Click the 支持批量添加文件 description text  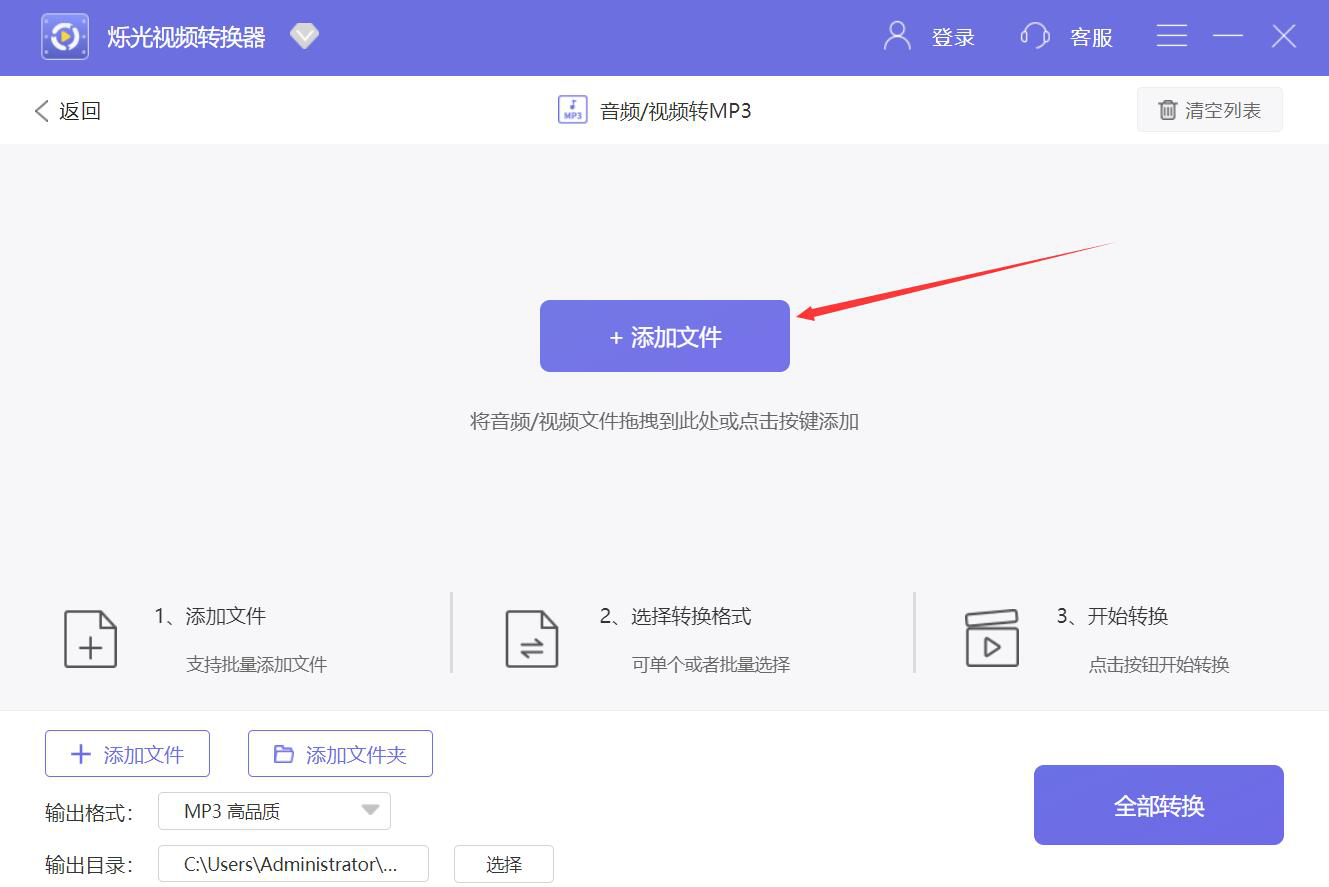tap(257, 664)
